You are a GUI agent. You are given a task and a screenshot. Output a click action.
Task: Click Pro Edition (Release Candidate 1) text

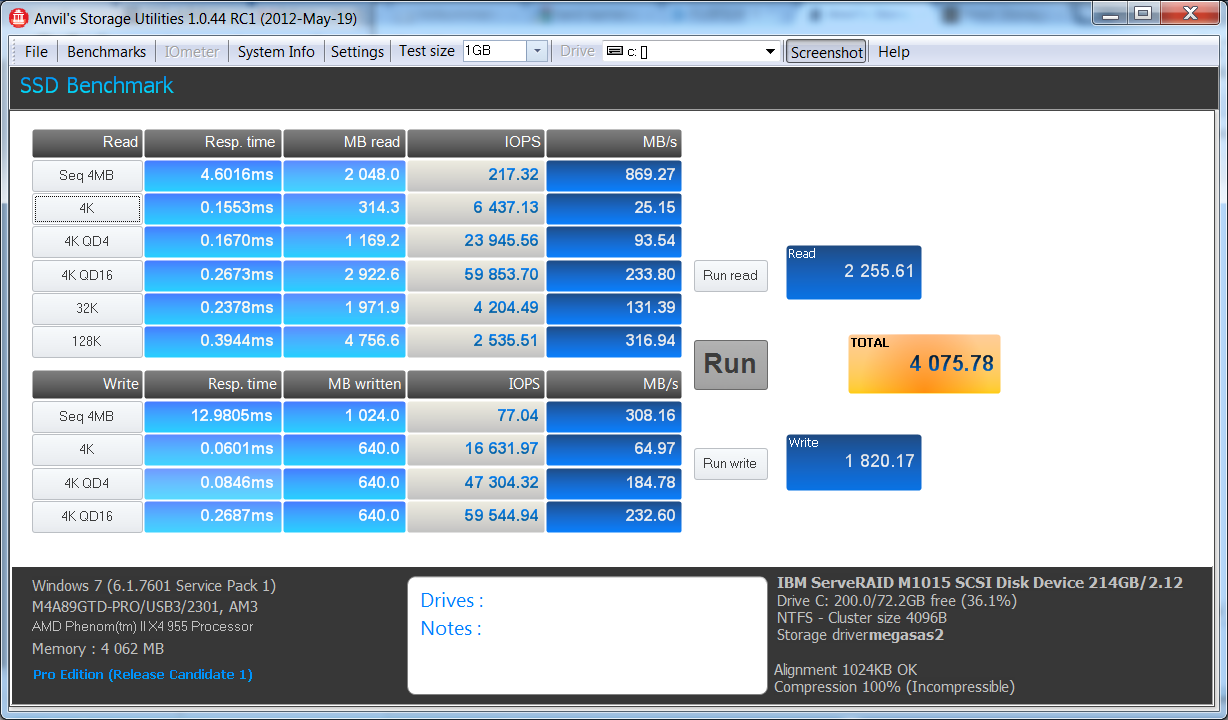(x=143, y=675)
